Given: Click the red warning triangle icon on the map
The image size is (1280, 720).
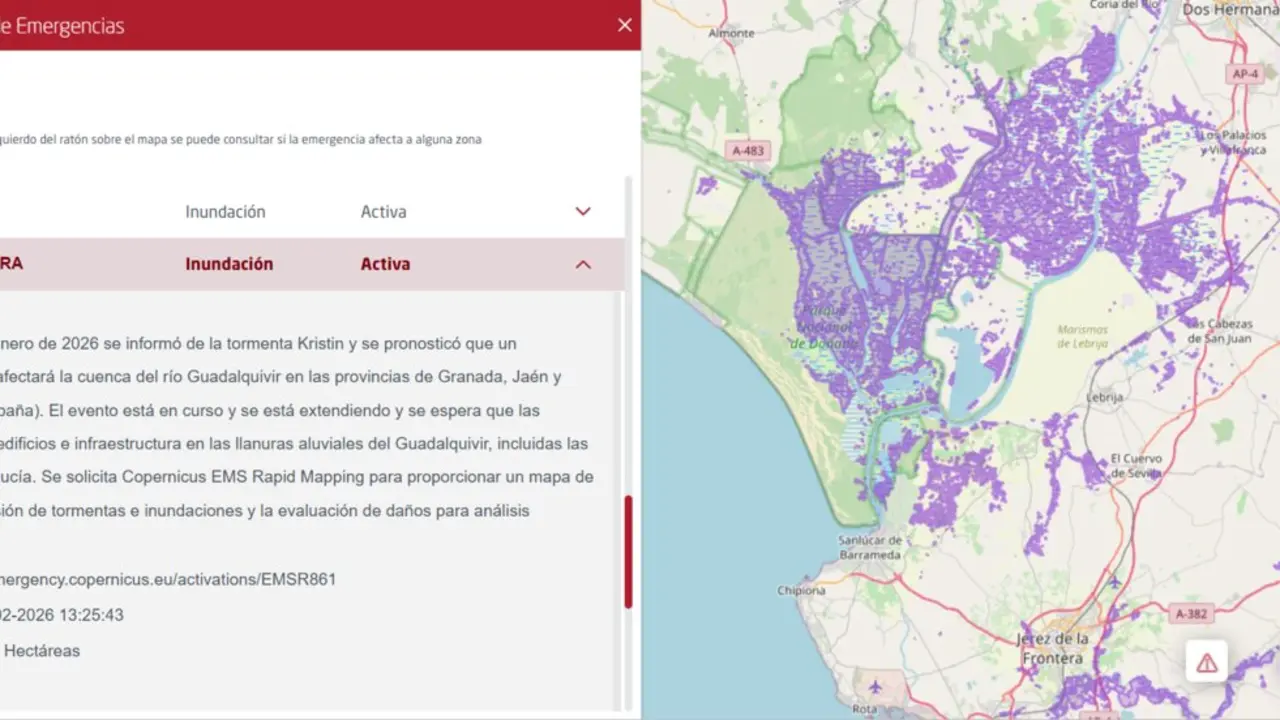Looking at the screenshot, I should point(1205,661).
